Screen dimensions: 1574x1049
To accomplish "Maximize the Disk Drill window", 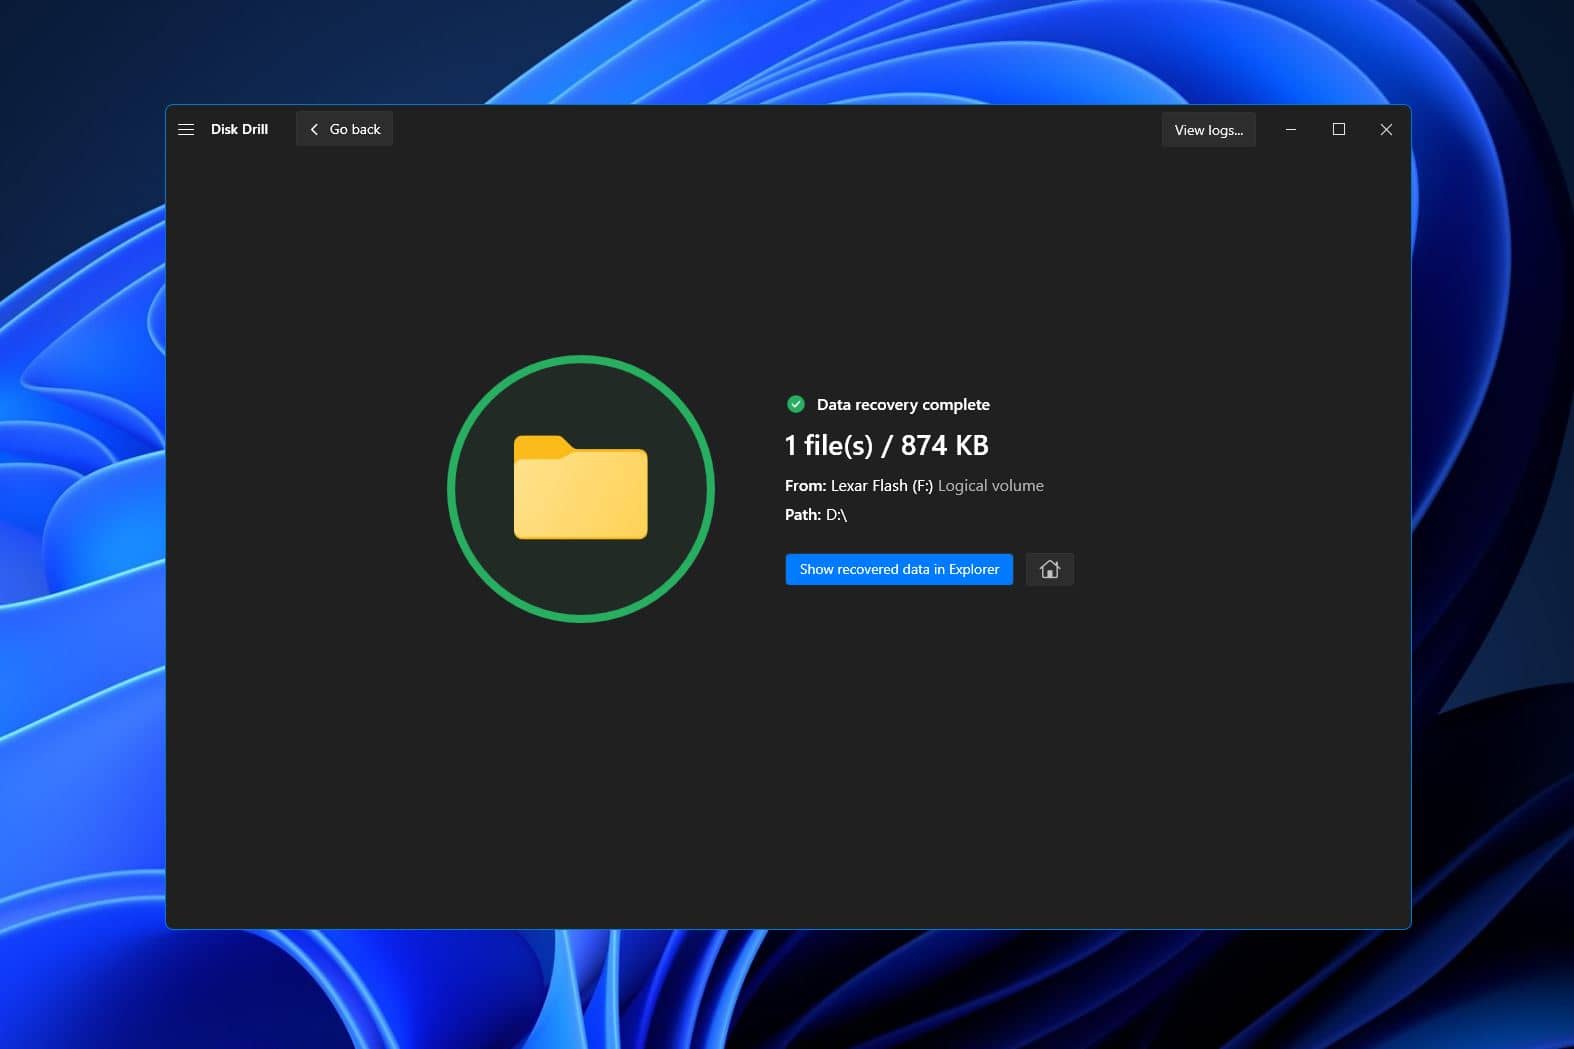I will pos(1338,129).
